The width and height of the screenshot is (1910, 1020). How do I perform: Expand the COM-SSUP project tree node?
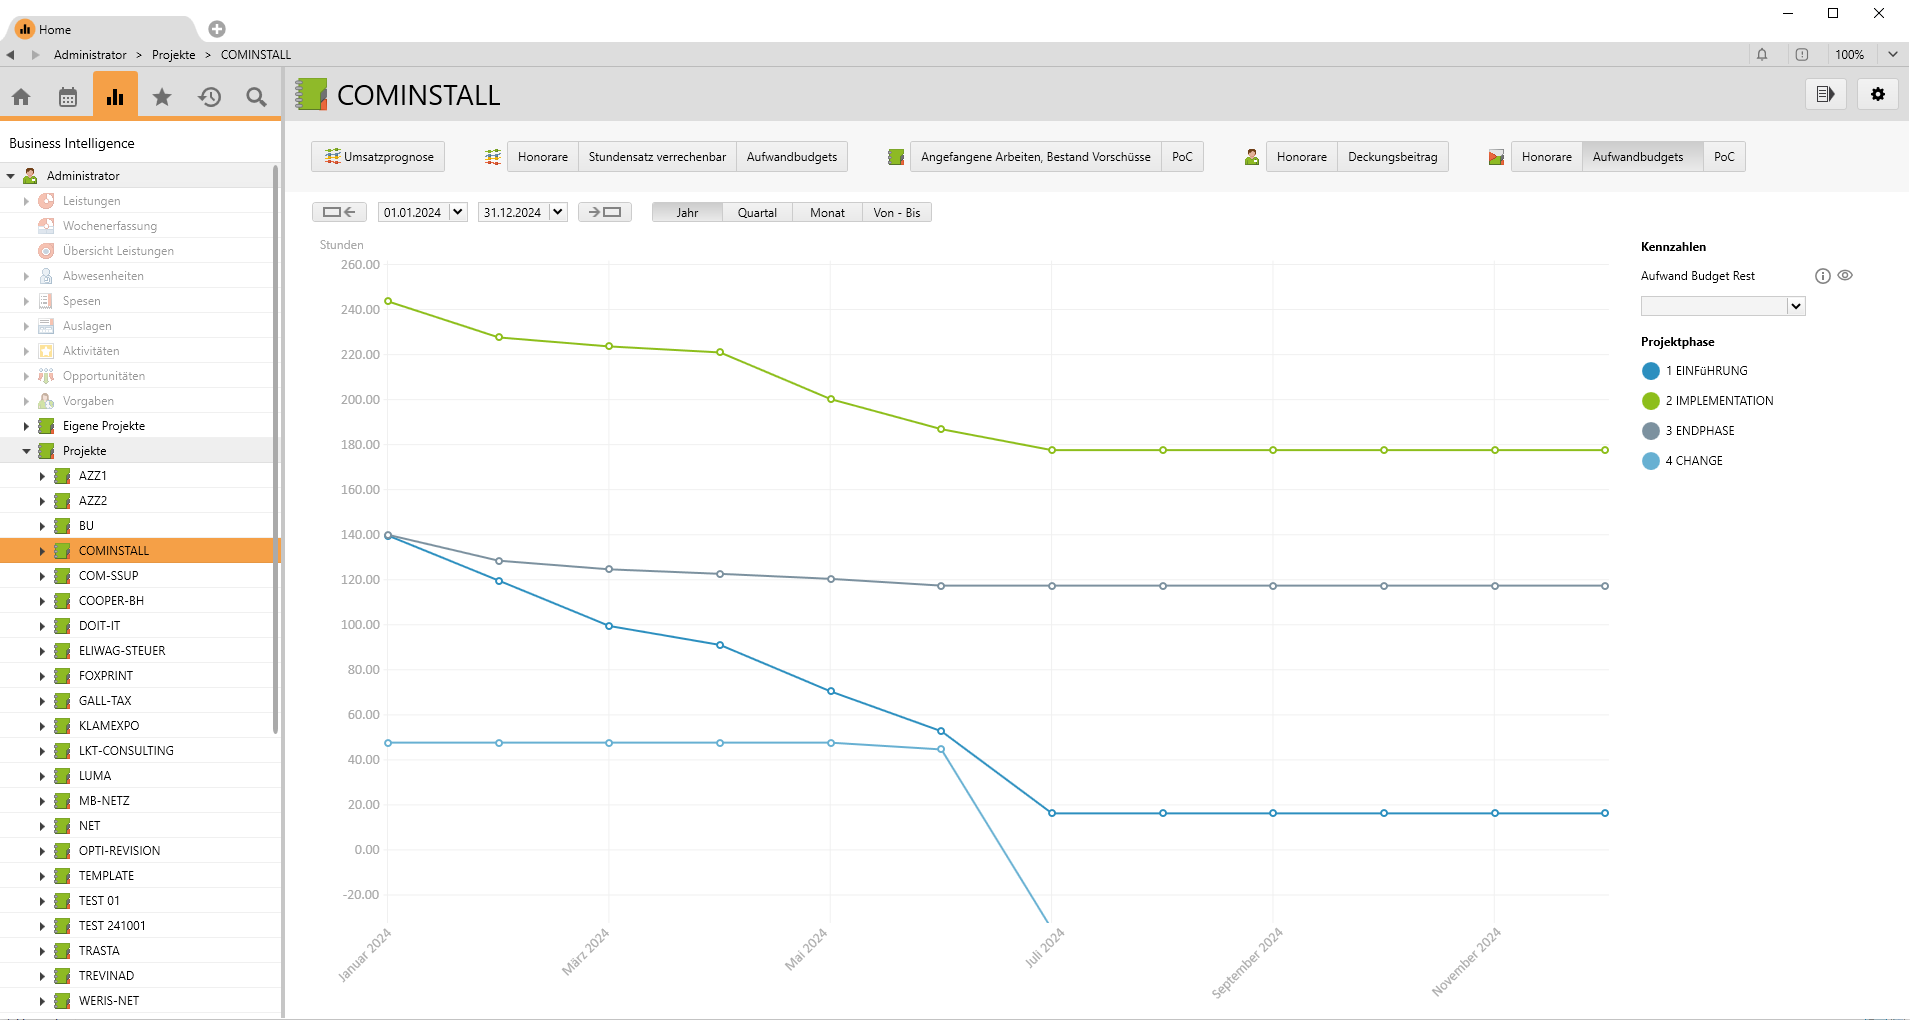click(x=42, y=576)
